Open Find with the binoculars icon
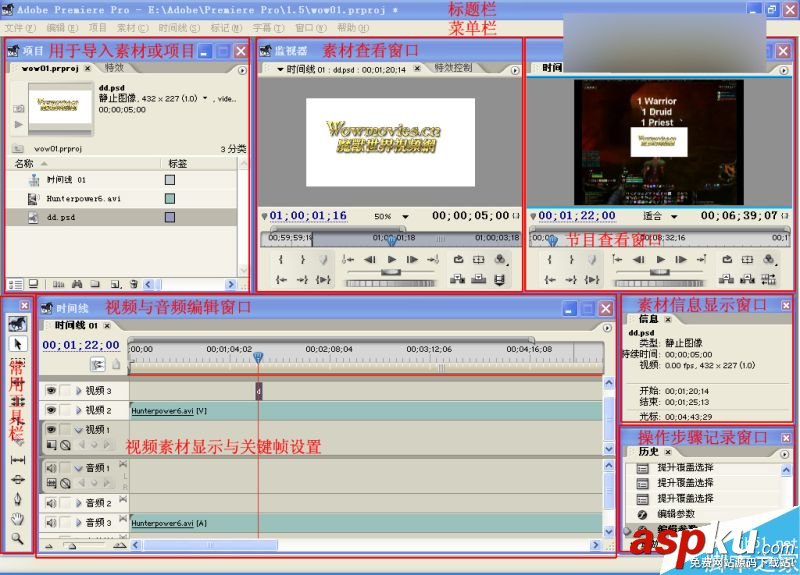The image size is (800, 575). pos(77,284)
